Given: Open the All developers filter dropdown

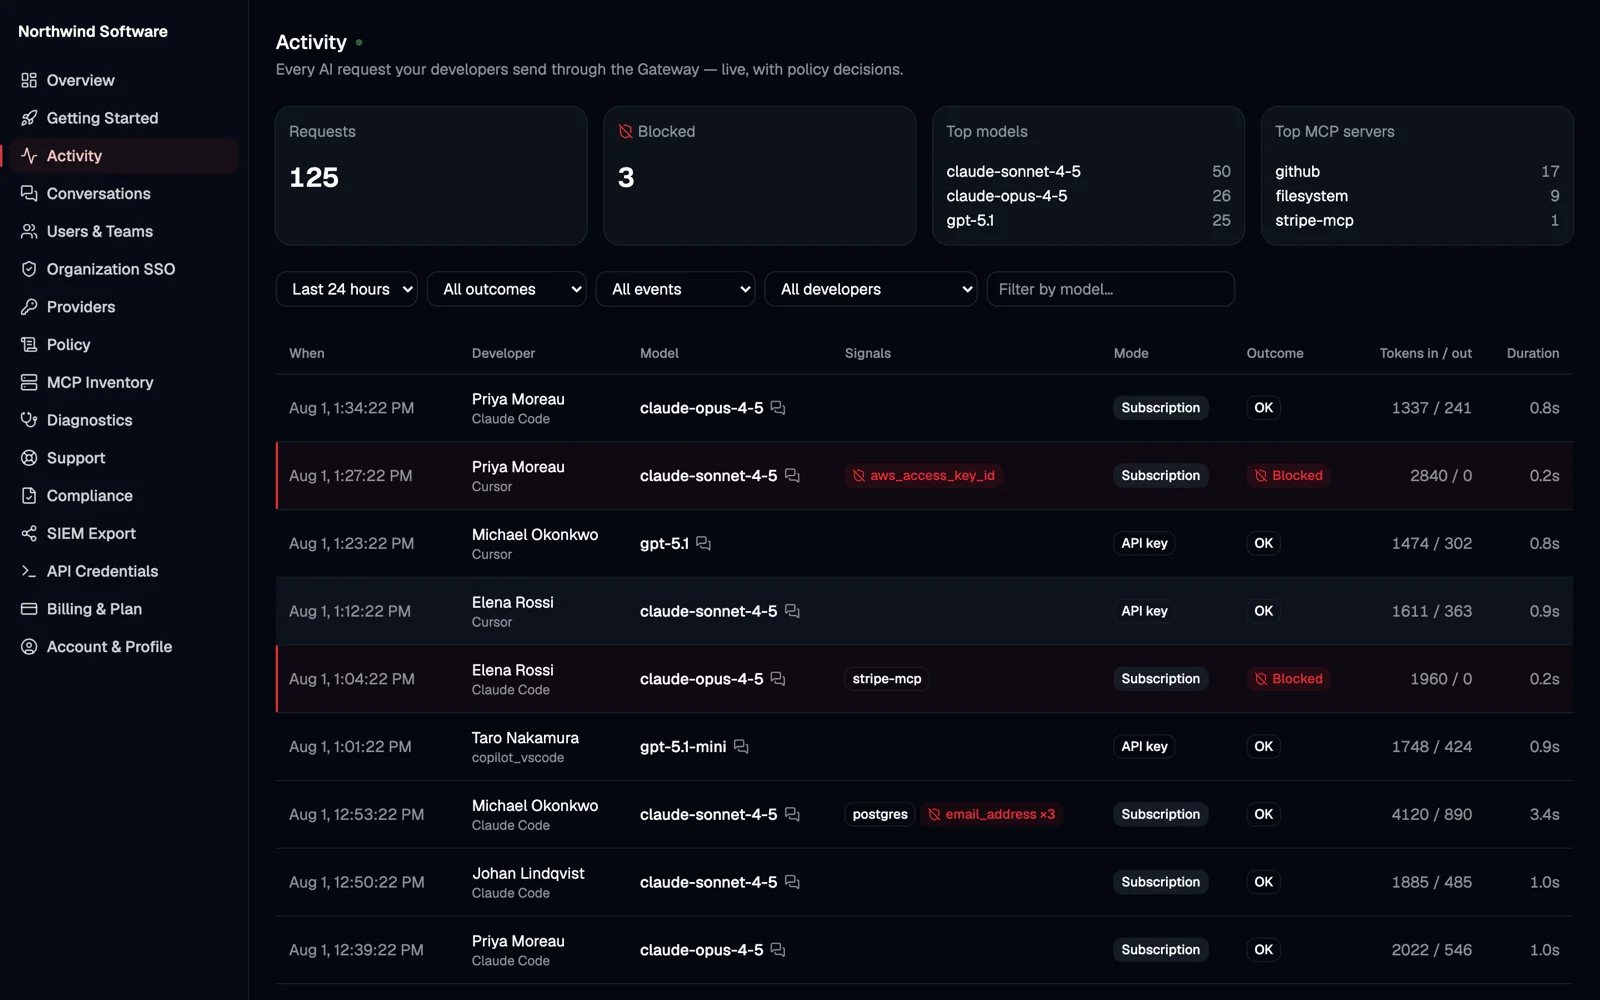Looking at the screenshot, I should tap(871, 289).
